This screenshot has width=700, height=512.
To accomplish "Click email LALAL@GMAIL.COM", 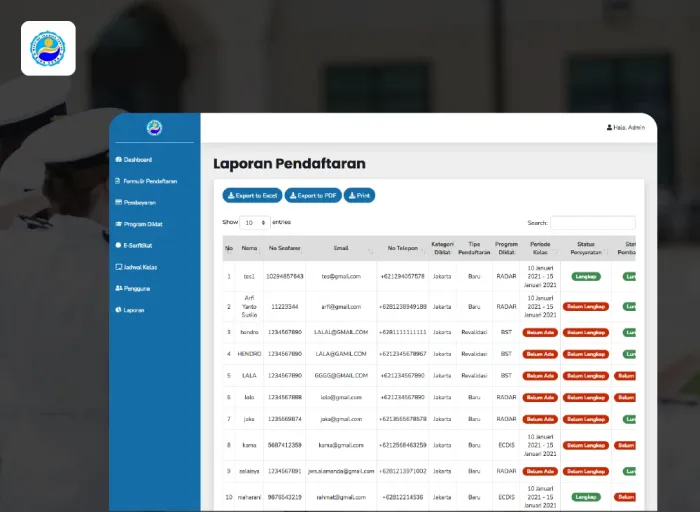I will coord(341,332).
